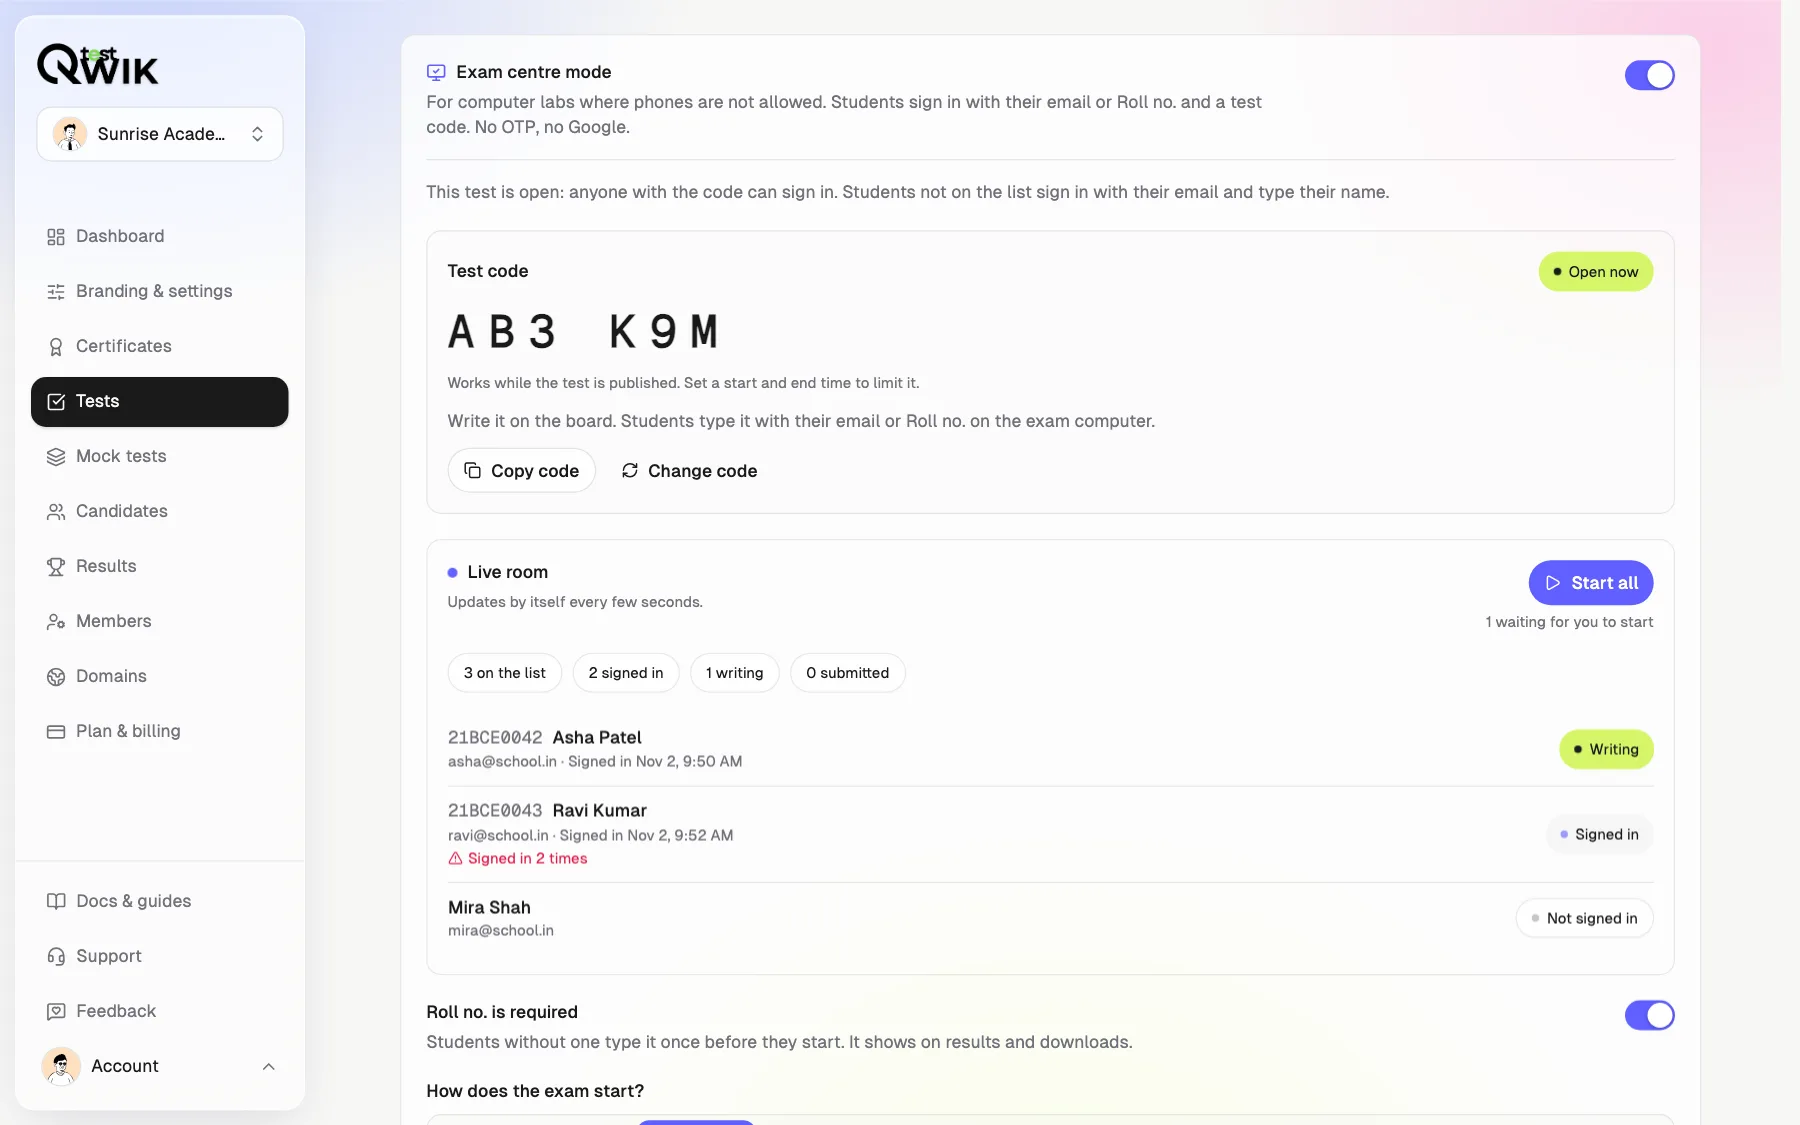Click the Dashboard grid icon

56,237
